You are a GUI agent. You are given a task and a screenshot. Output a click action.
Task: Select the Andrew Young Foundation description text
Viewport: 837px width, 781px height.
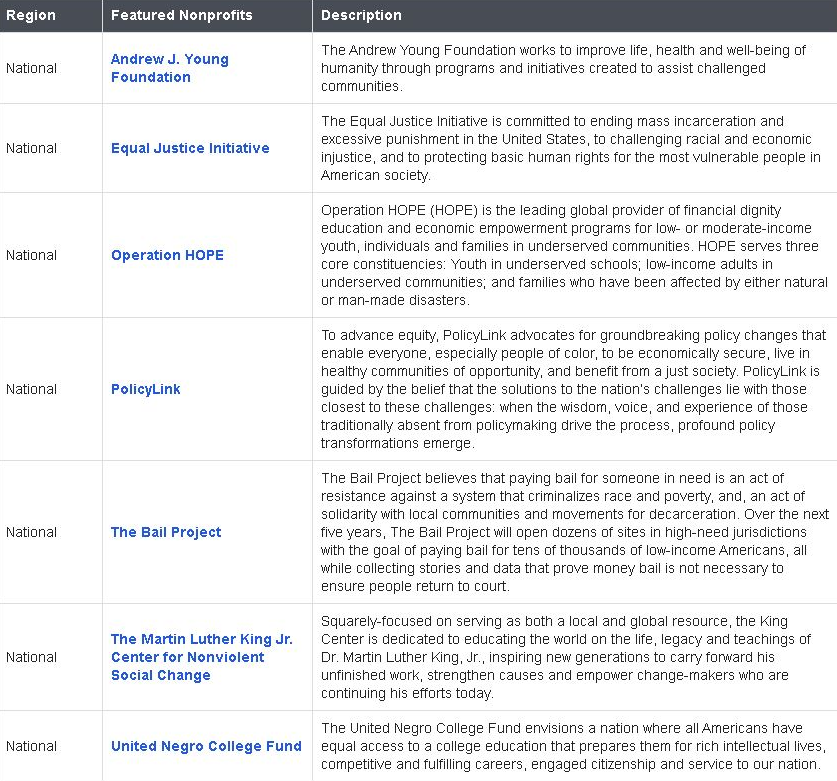pyautogui.click(x=563, y=68)
